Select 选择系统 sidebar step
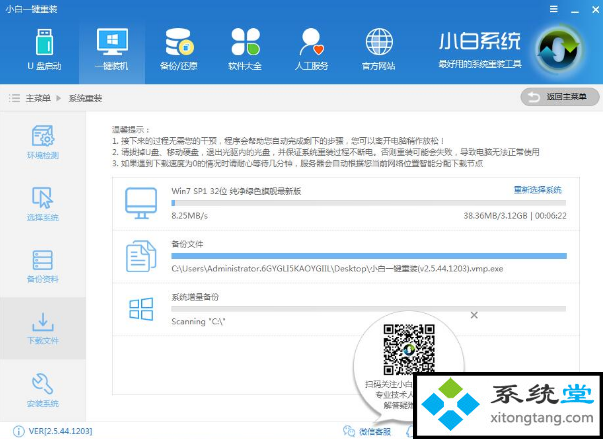This screenshot has height=439, width=603. (x=43, y=204)
